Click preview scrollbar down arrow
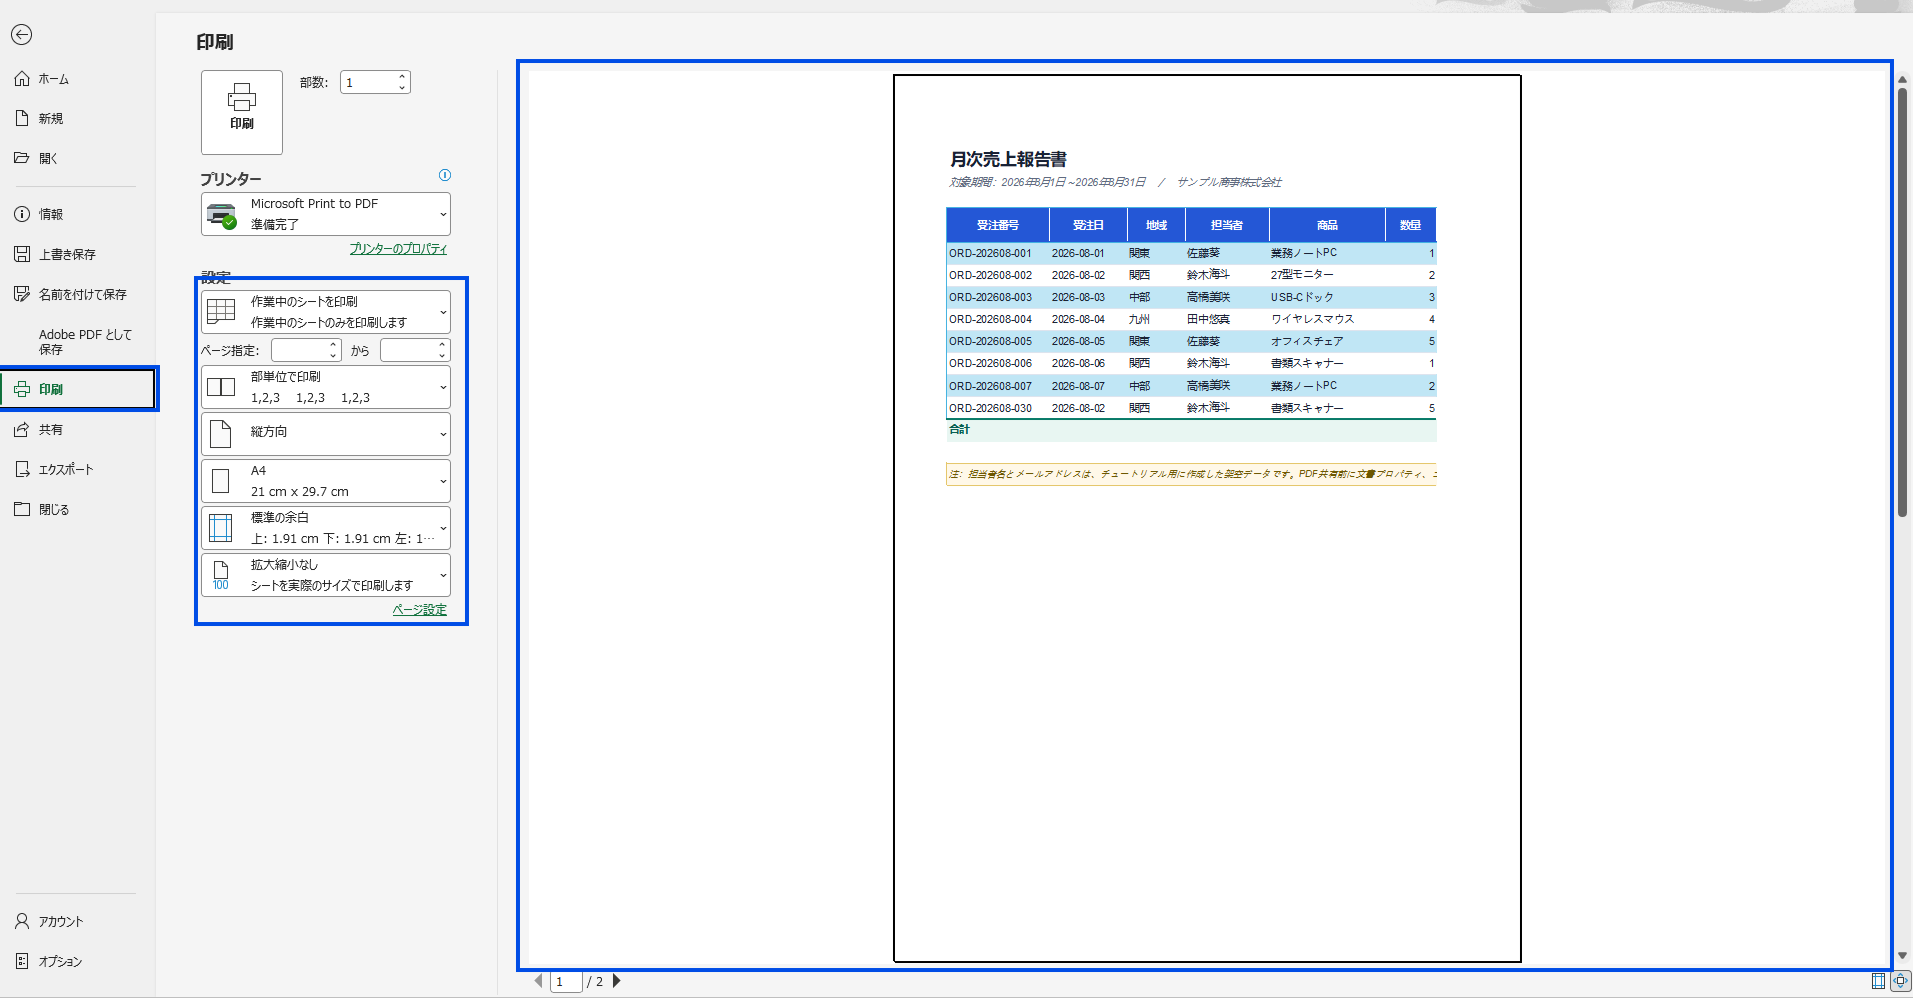1913x998 pixels. (x=1903, y=956)
